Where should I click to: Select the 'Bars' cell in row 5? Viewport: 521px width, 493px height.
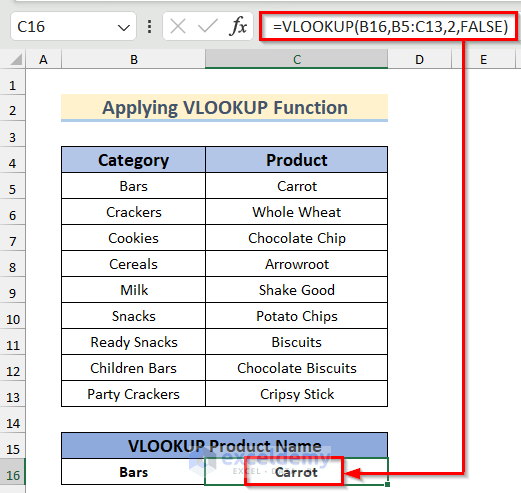point(133,186)
